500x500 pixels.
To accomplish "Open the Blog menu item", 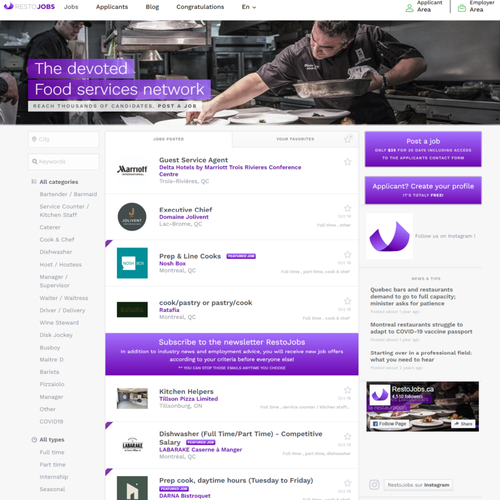I will pos(152,7).
